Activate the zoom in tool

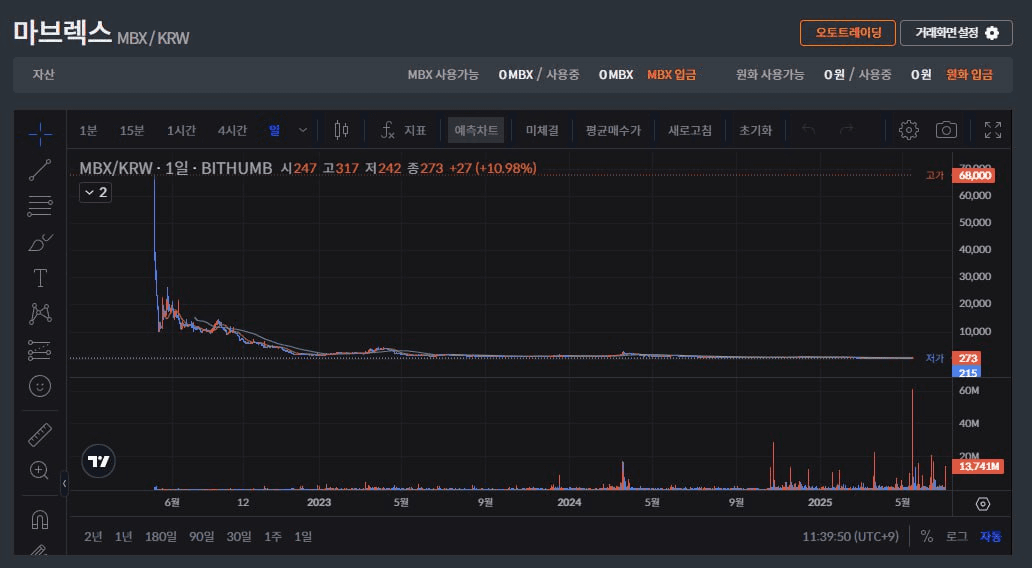pos(39,470)
